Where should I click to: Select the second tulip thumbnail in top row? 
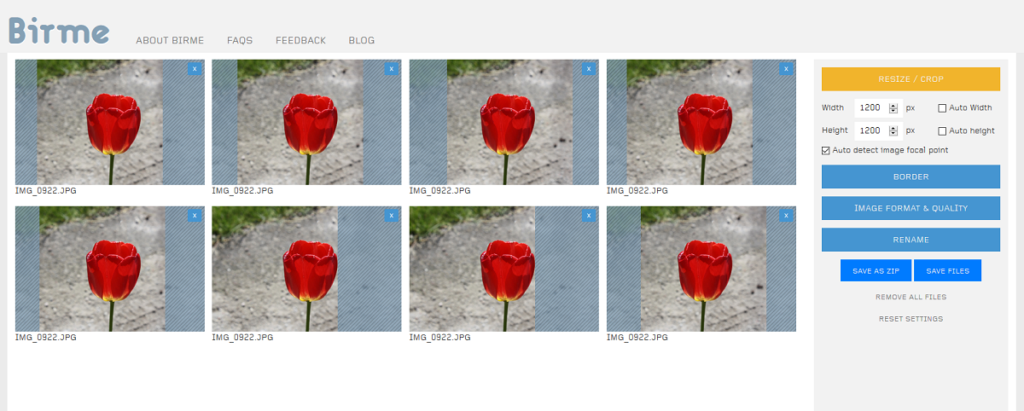click(306, 122)
